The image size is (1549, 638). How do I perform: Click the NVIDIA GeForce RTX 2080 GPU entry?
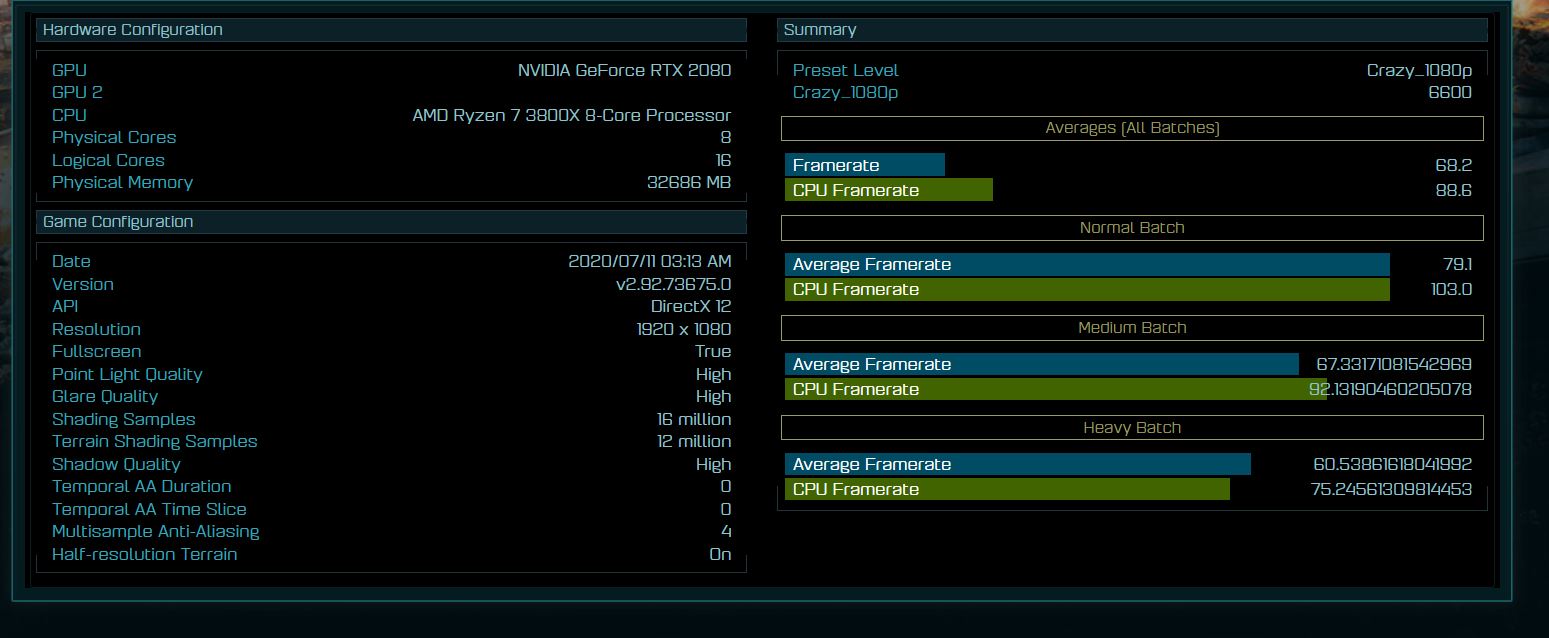click(x=624, y=70)
